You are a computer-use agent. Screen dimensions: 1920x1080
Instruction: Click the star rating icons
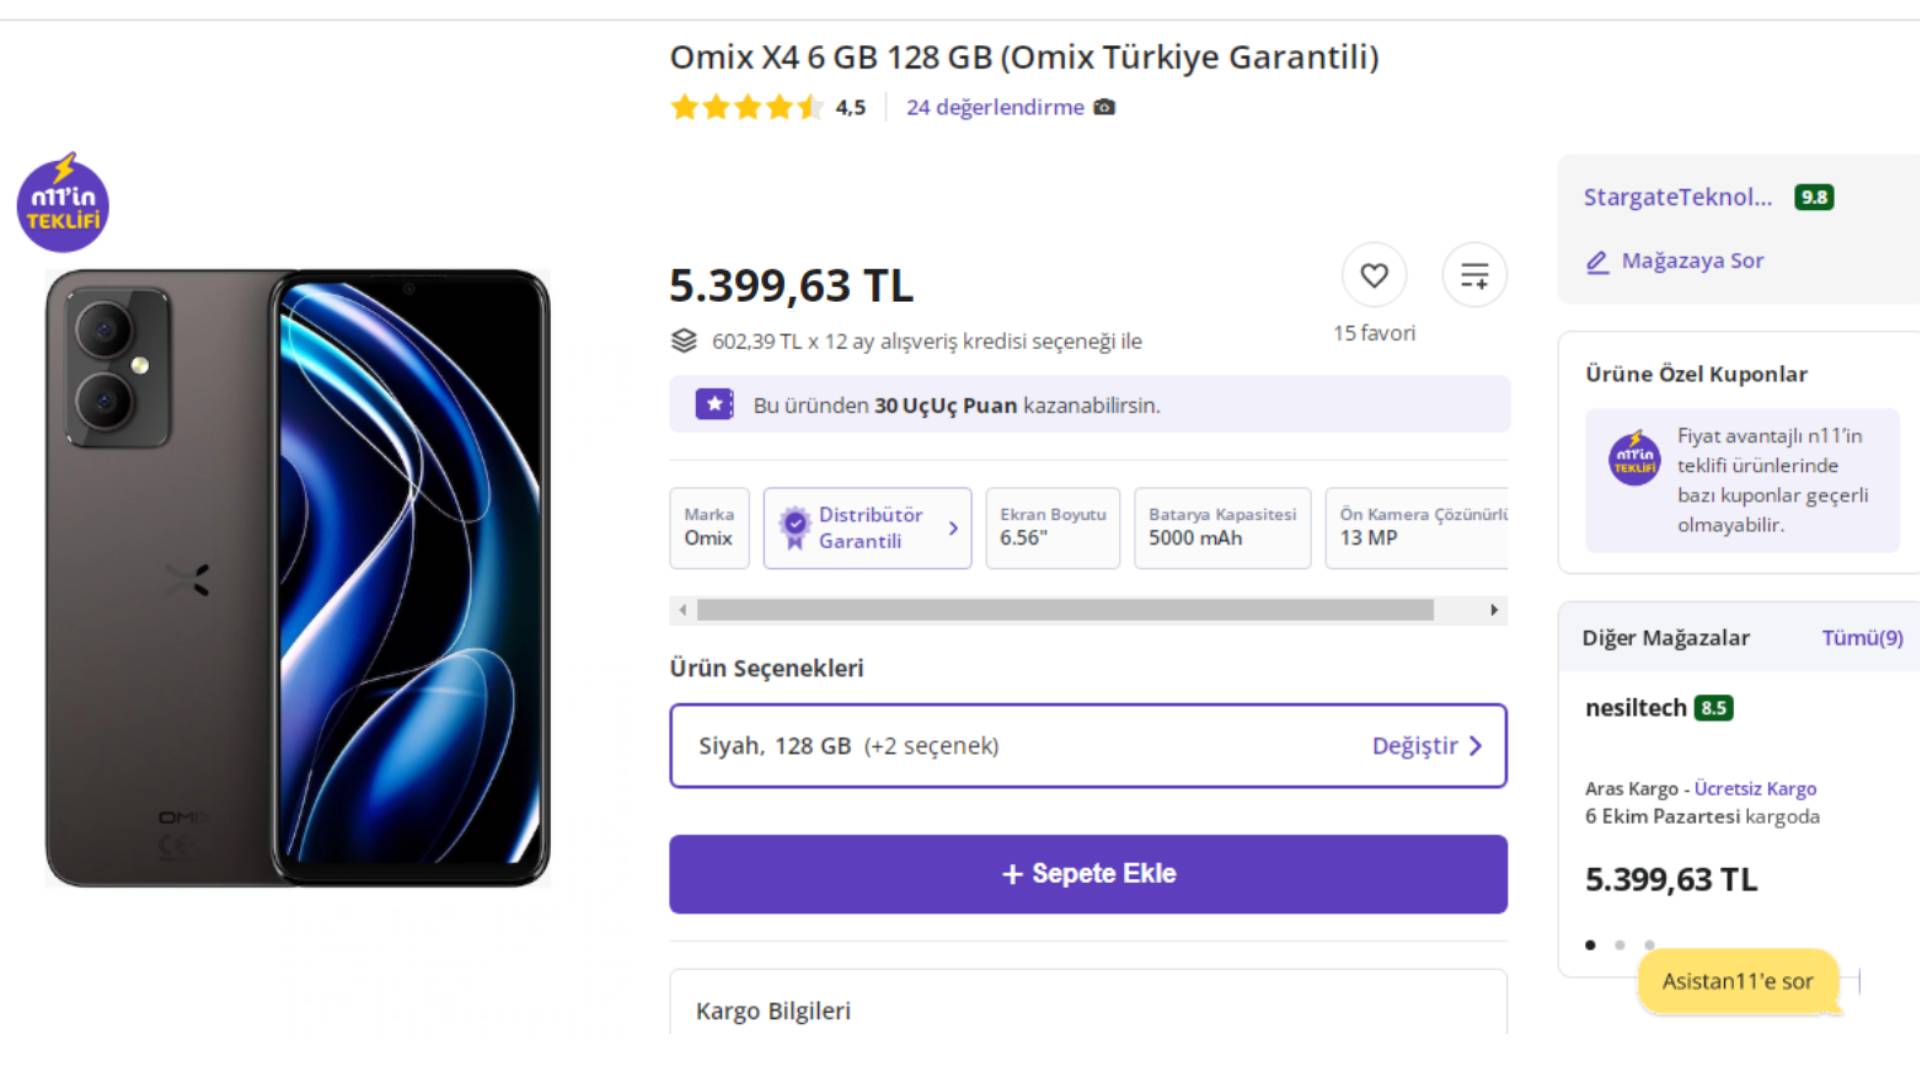tap(746, 107)
